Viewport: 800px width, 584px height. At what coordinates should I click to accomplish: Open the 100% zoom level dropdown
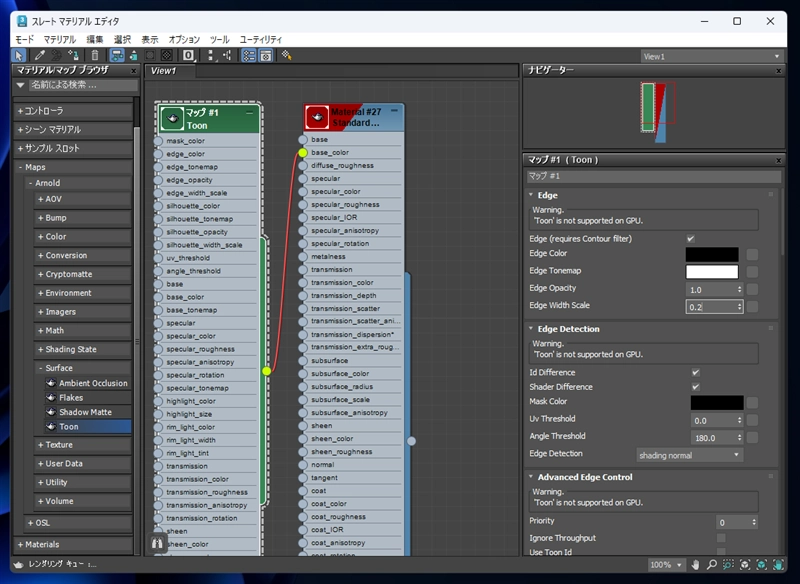[666, 565]
